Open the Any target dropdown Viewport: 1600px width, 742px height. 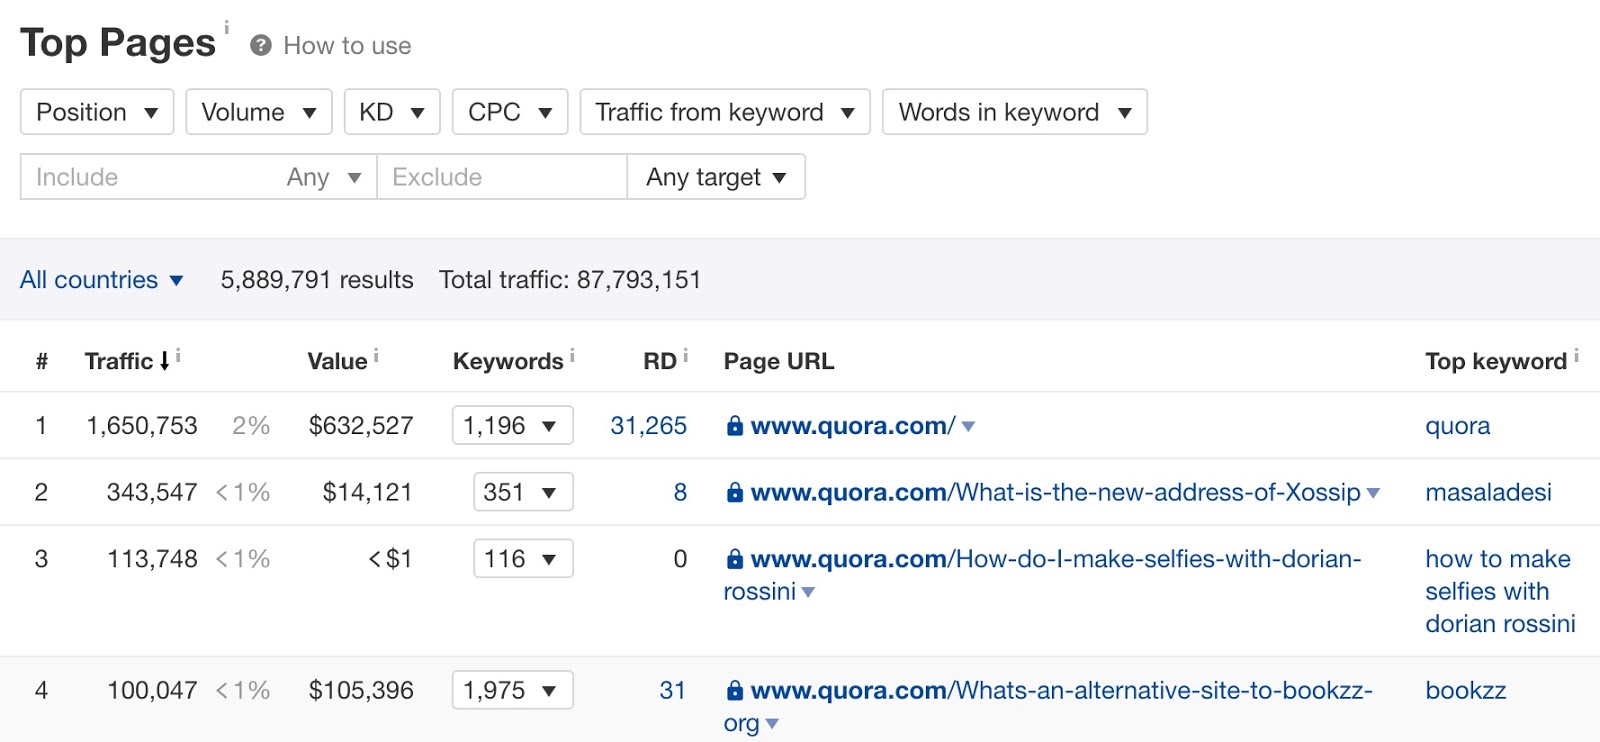tap(716, 177)
